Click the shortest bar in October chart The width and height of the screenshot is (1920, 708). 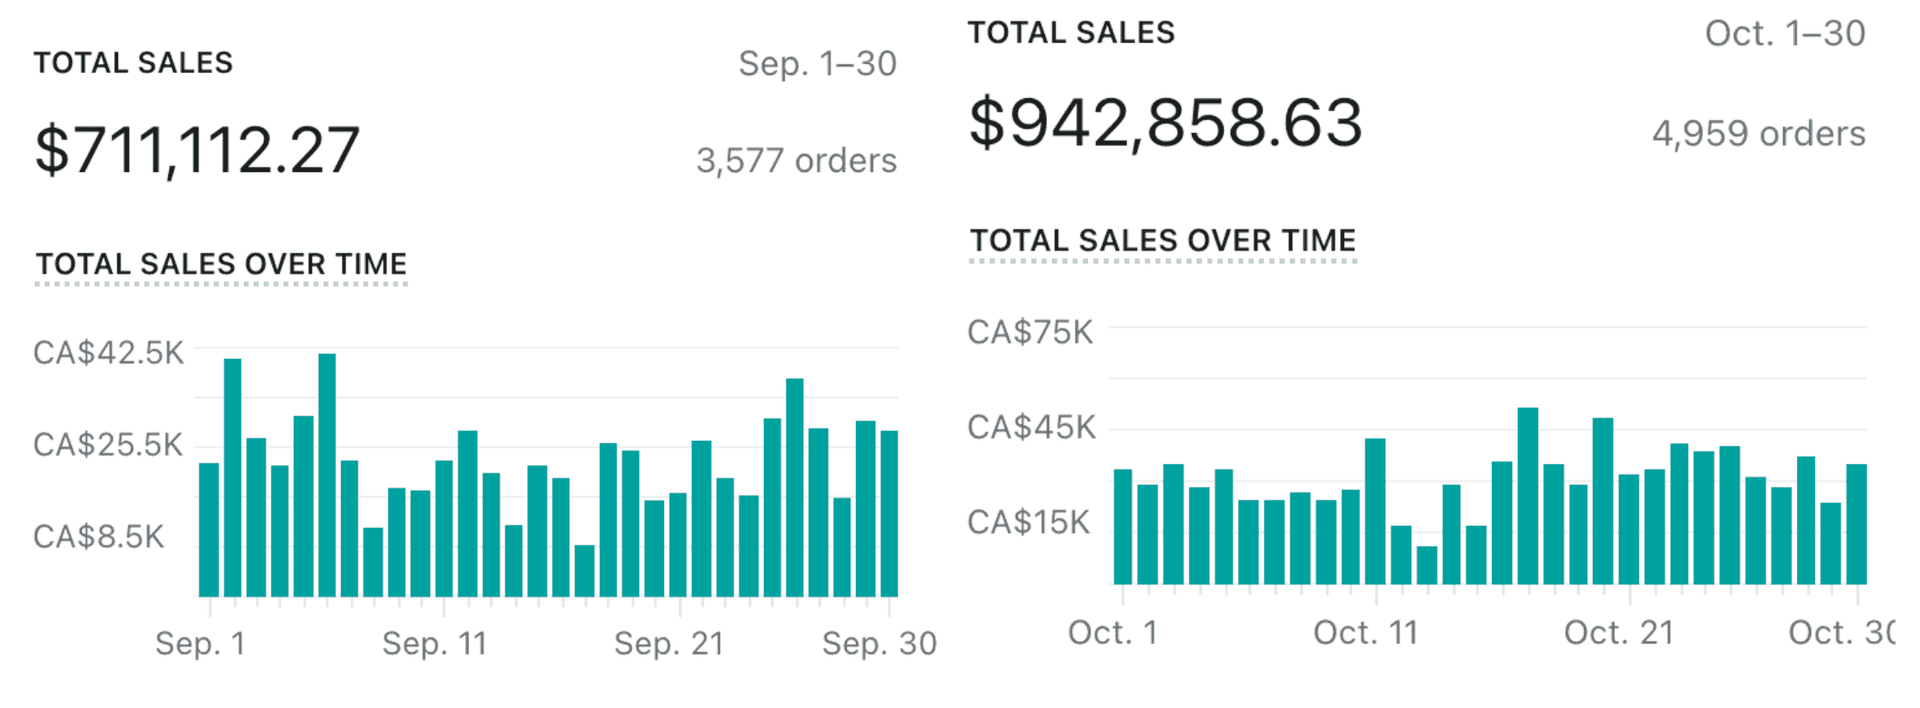1427,565
